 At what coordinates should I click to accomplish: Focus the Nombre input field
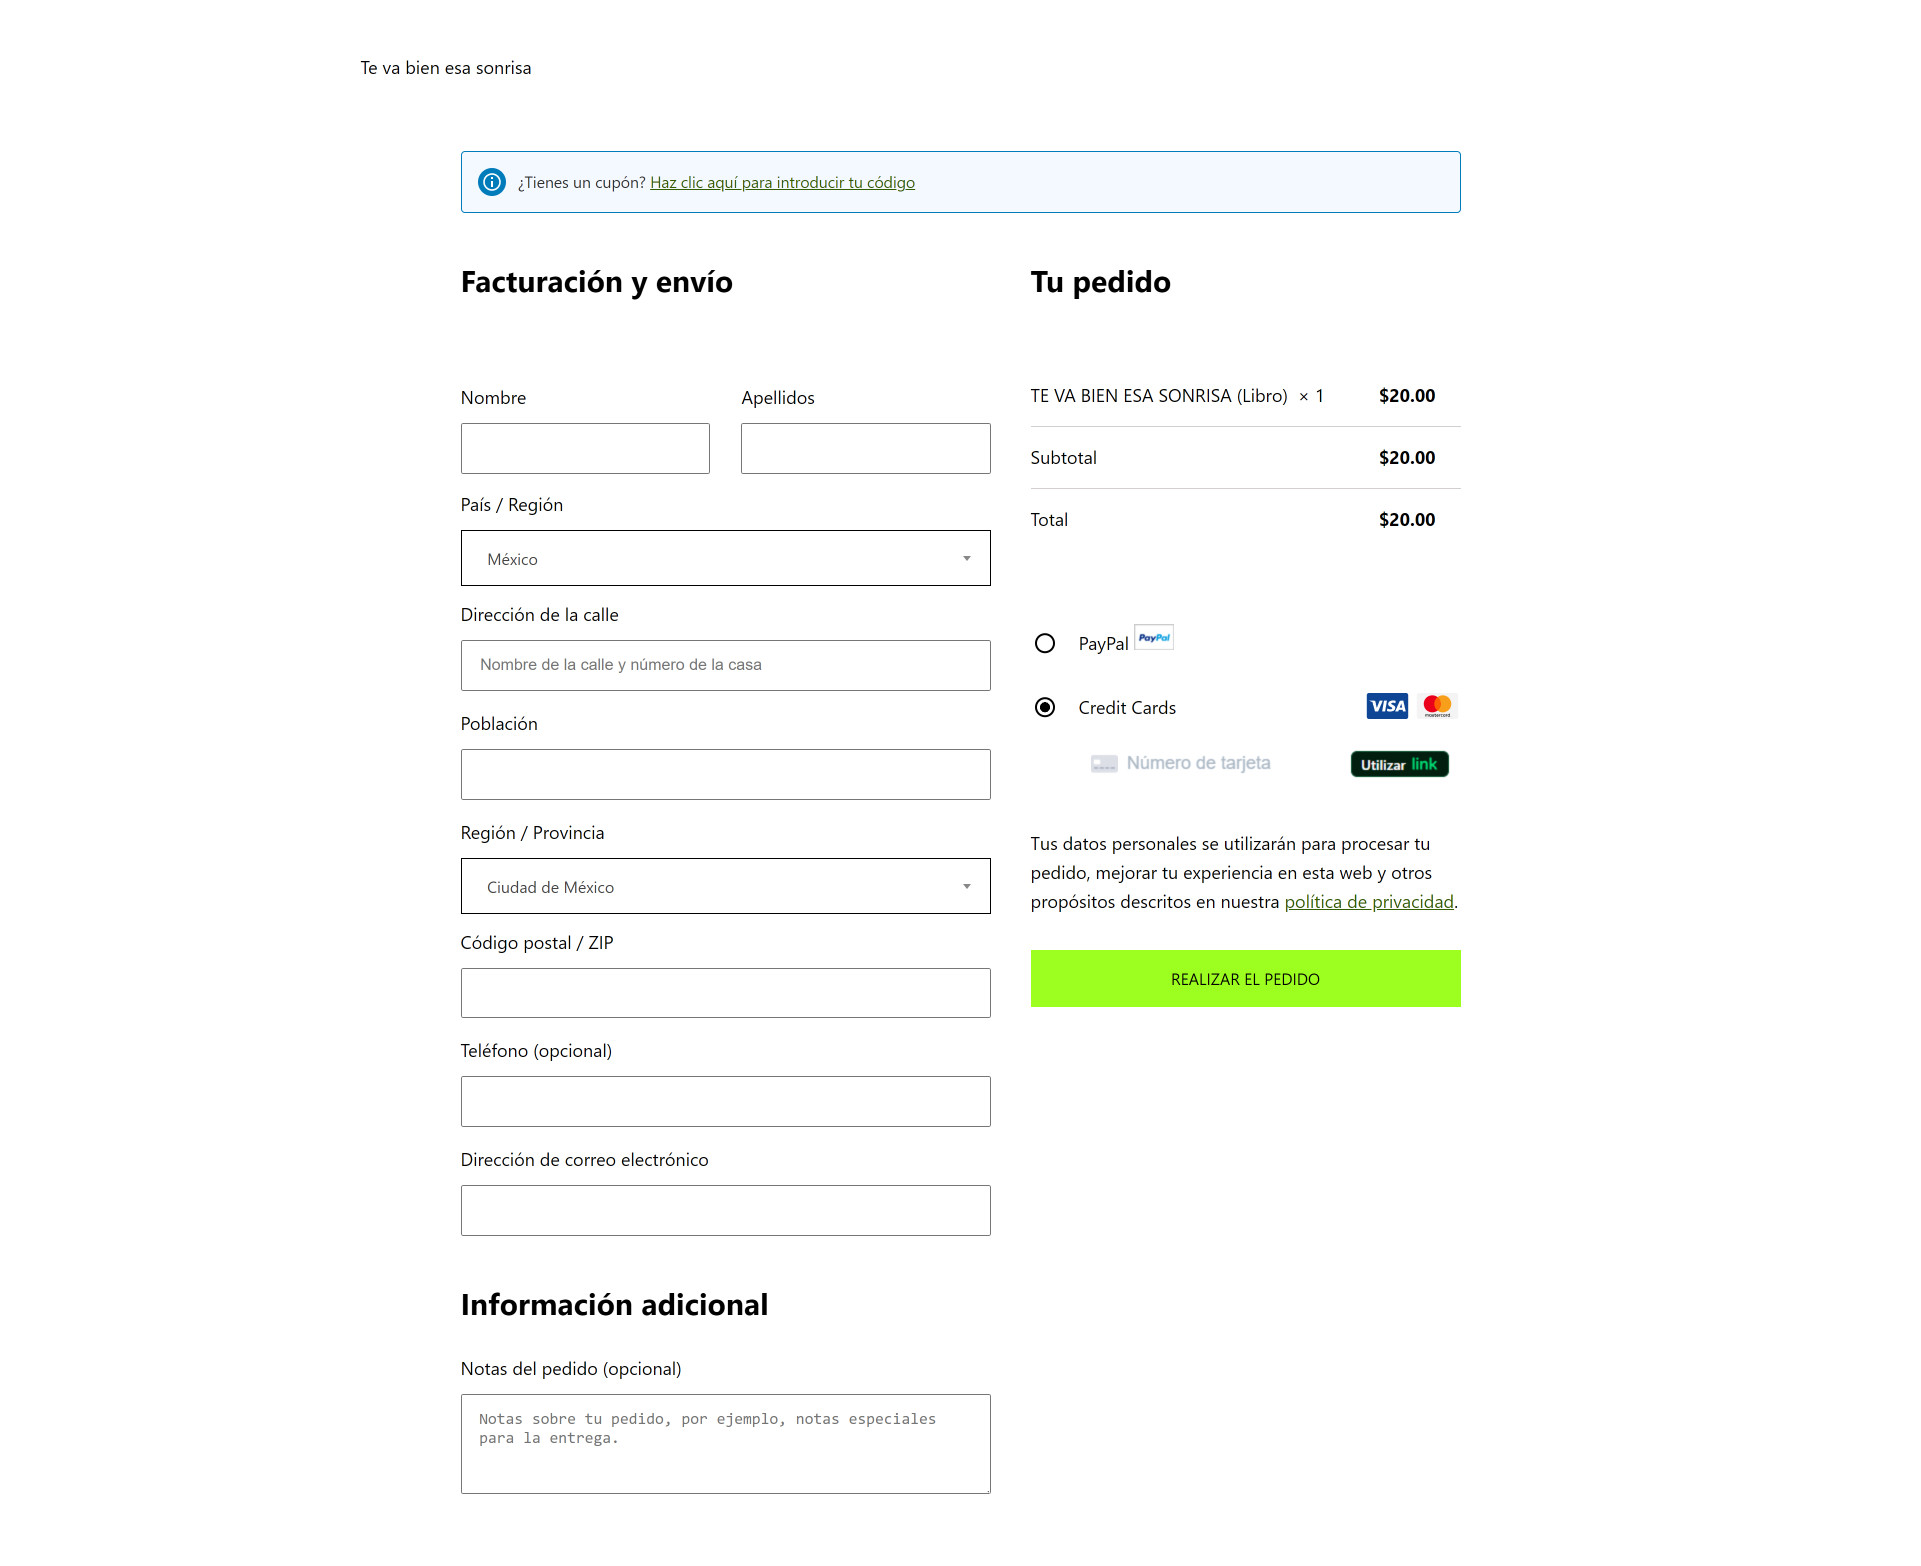coord(585,448)
